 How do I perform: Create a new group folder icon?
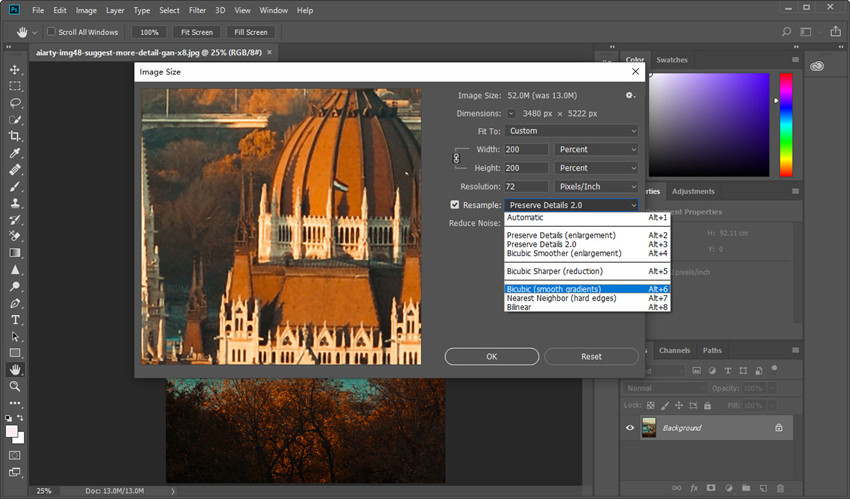click(x=746, y=488)
